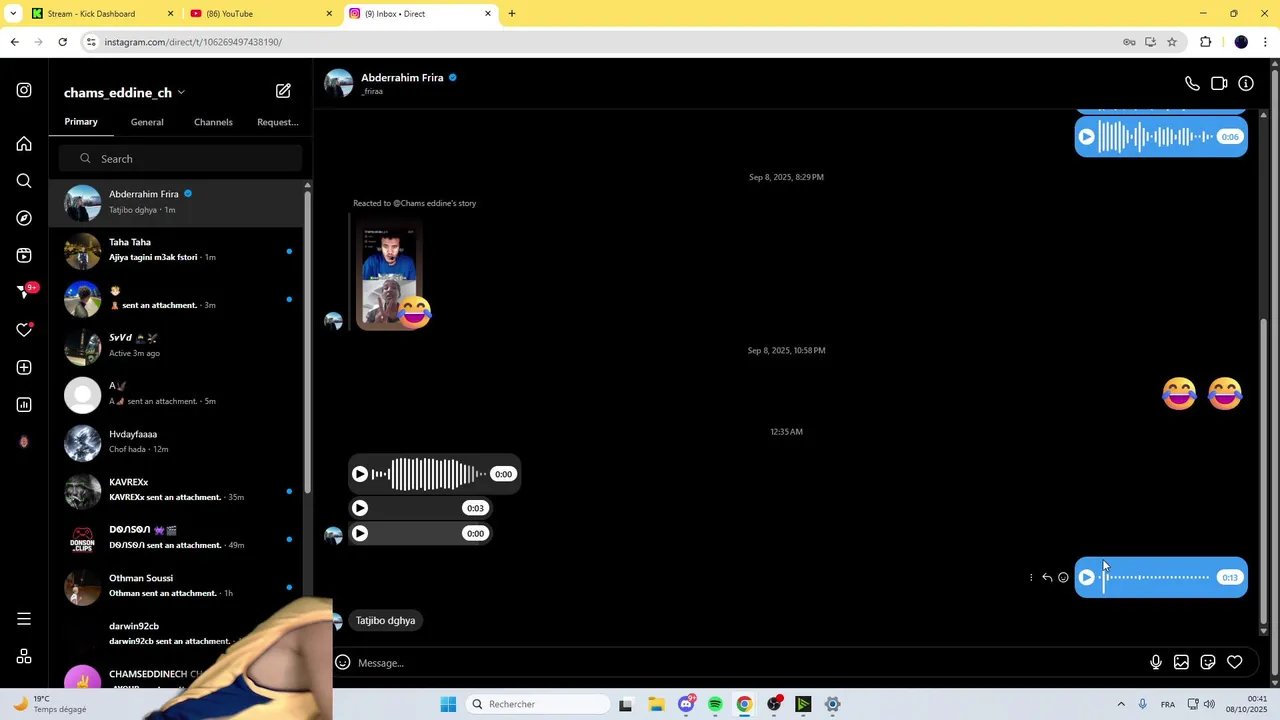
Task: Attach a photo with image icon
Action: (x=1181, y=662)
